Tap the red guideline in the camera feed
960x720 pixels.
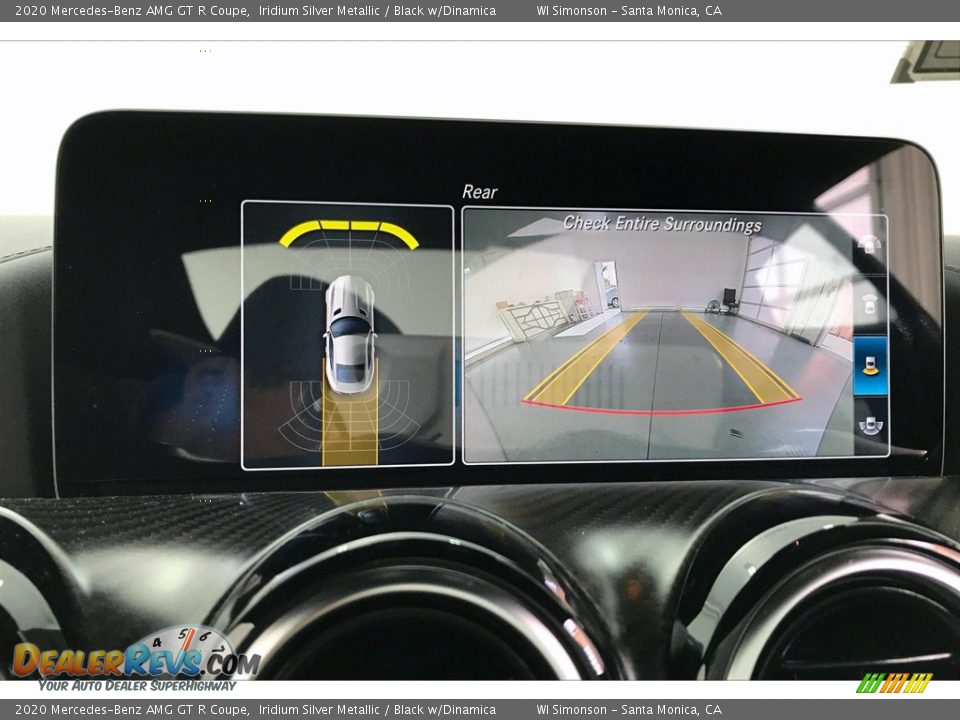(661, 407)
